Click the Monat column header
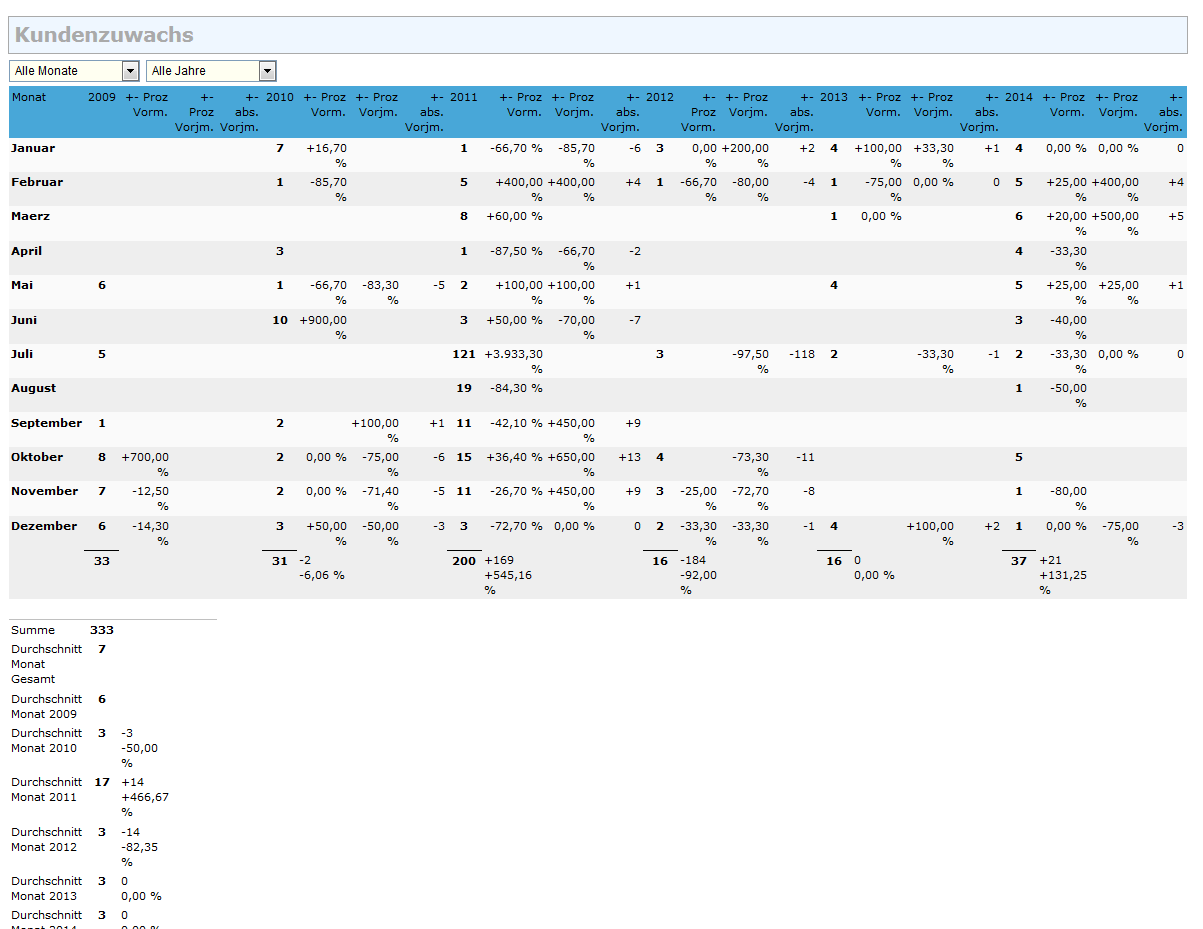1203x929 pixels. (28, 98)
